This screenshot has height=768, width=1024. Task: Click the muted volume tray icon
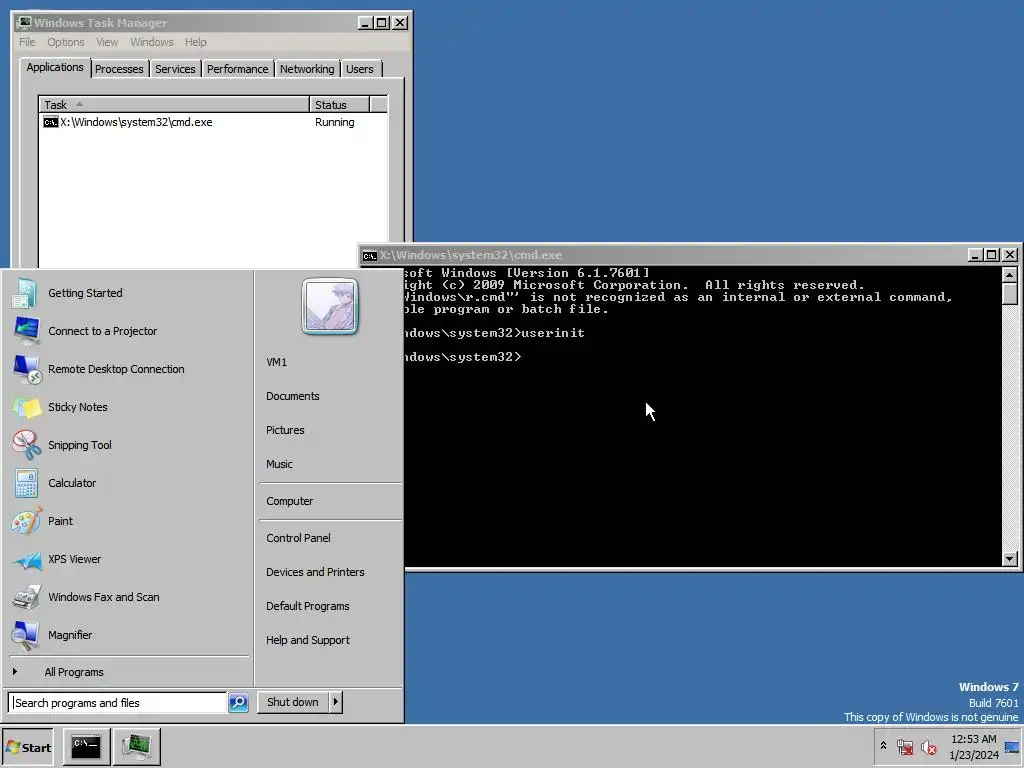pyautogui.click(x=928, y=746)
